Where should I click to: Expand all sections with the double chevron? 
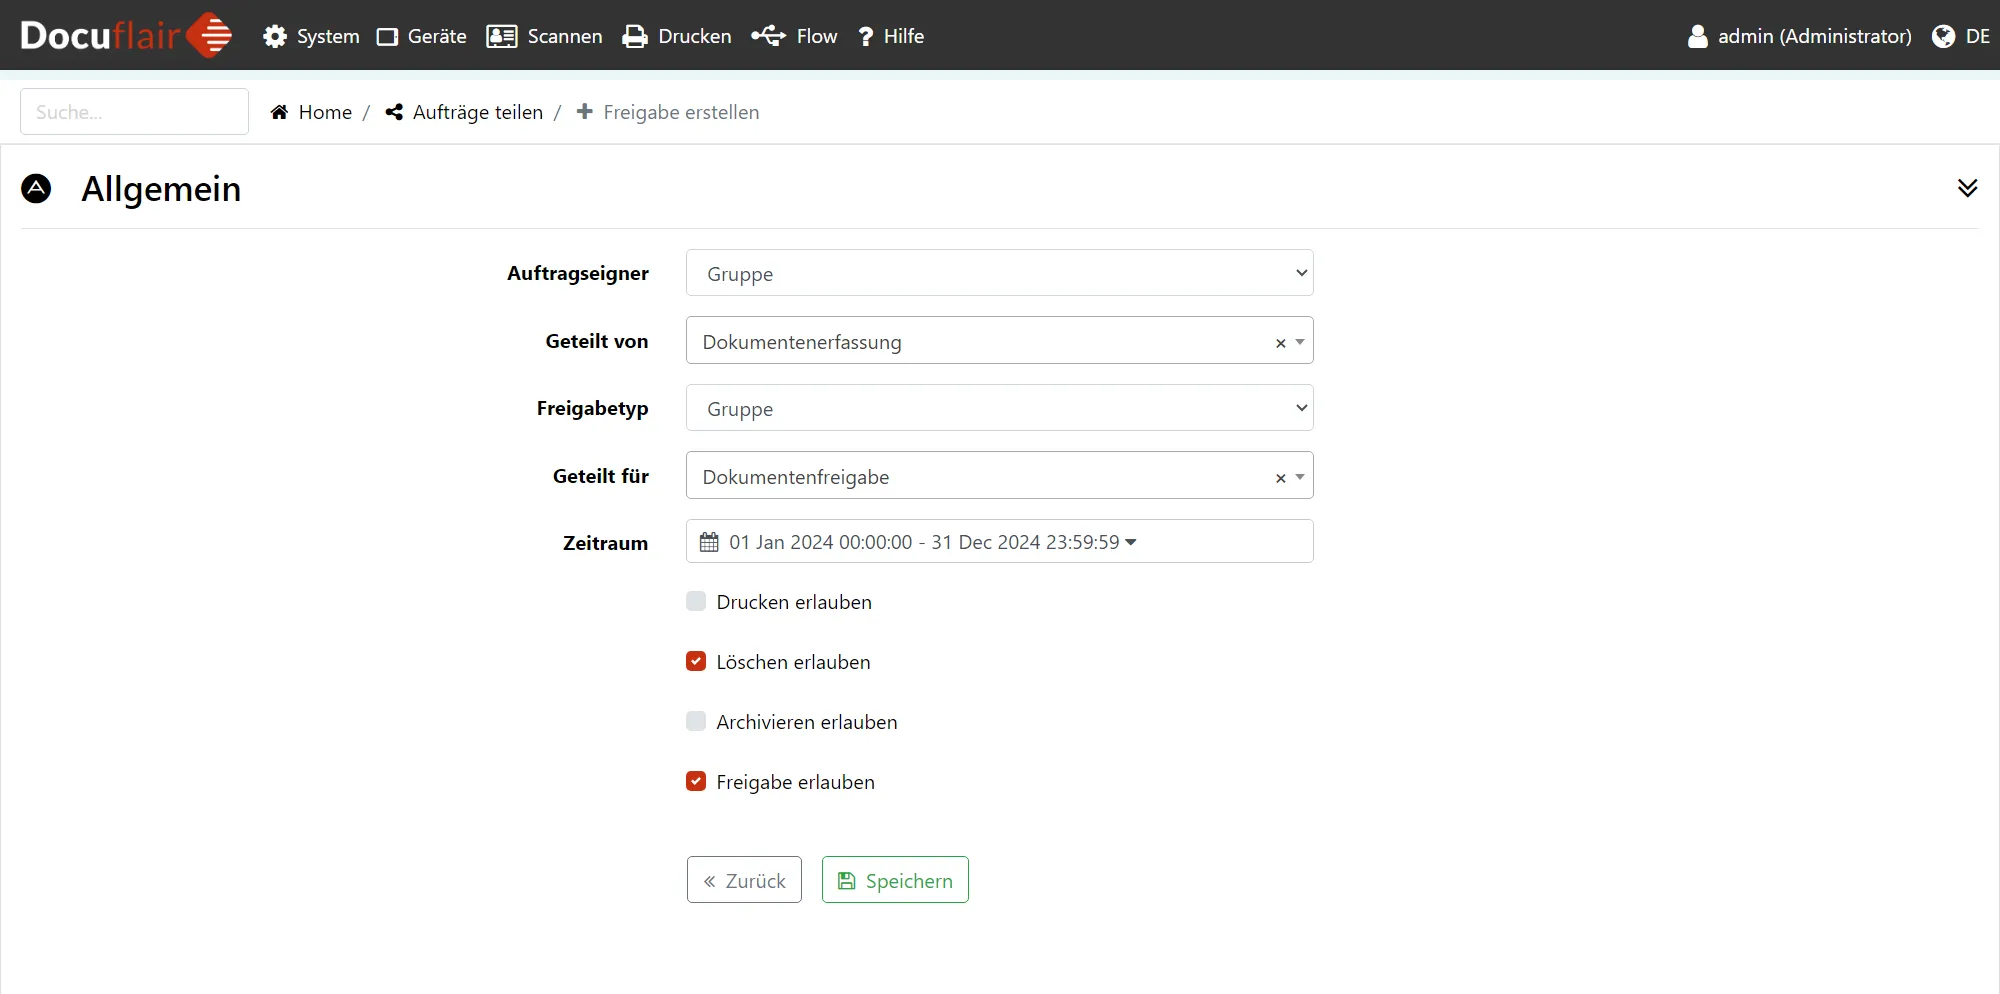1967,188
